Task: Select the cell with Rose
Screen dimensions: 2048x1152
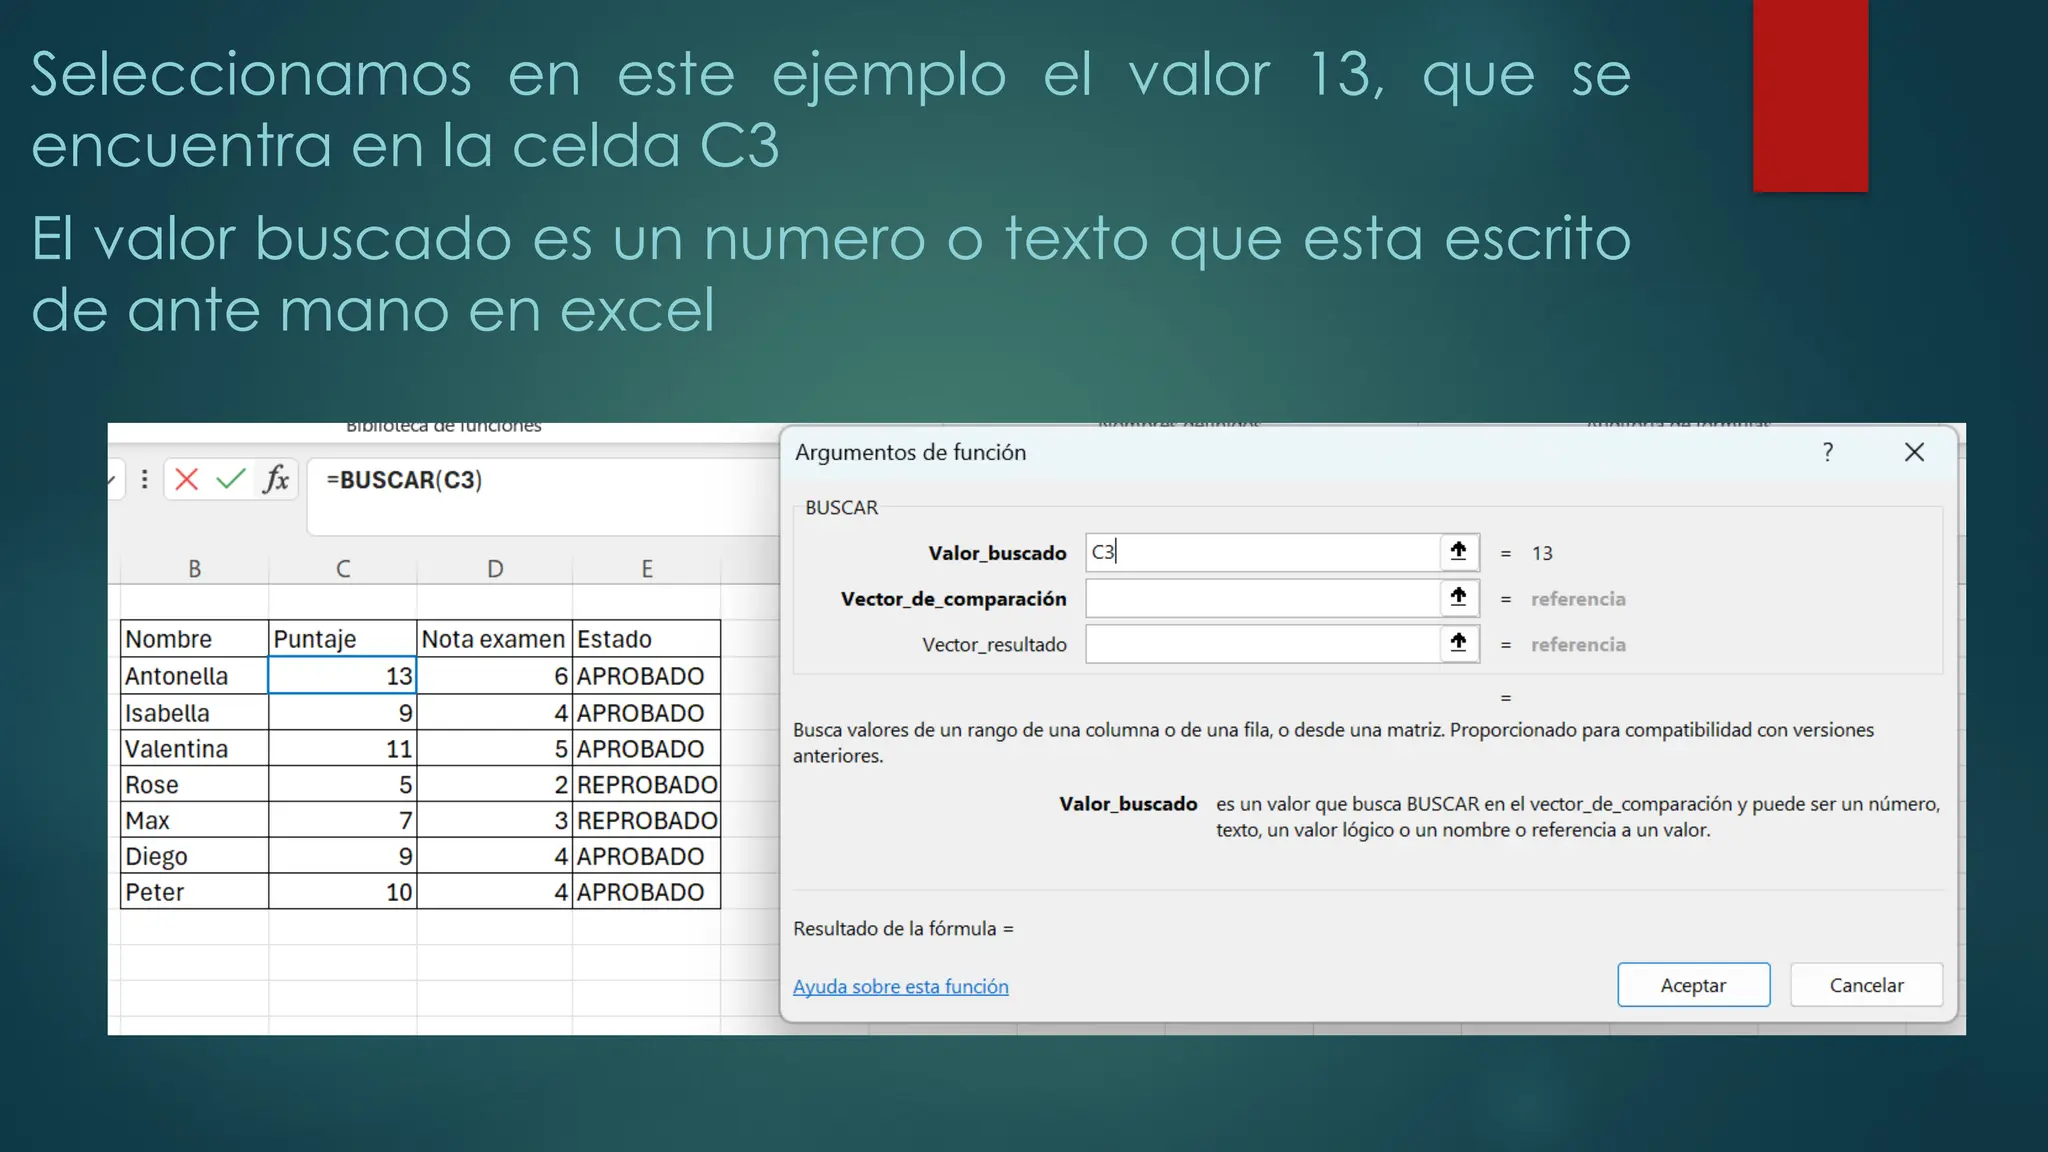Action: pyautogui.click(x=195, y=785)
